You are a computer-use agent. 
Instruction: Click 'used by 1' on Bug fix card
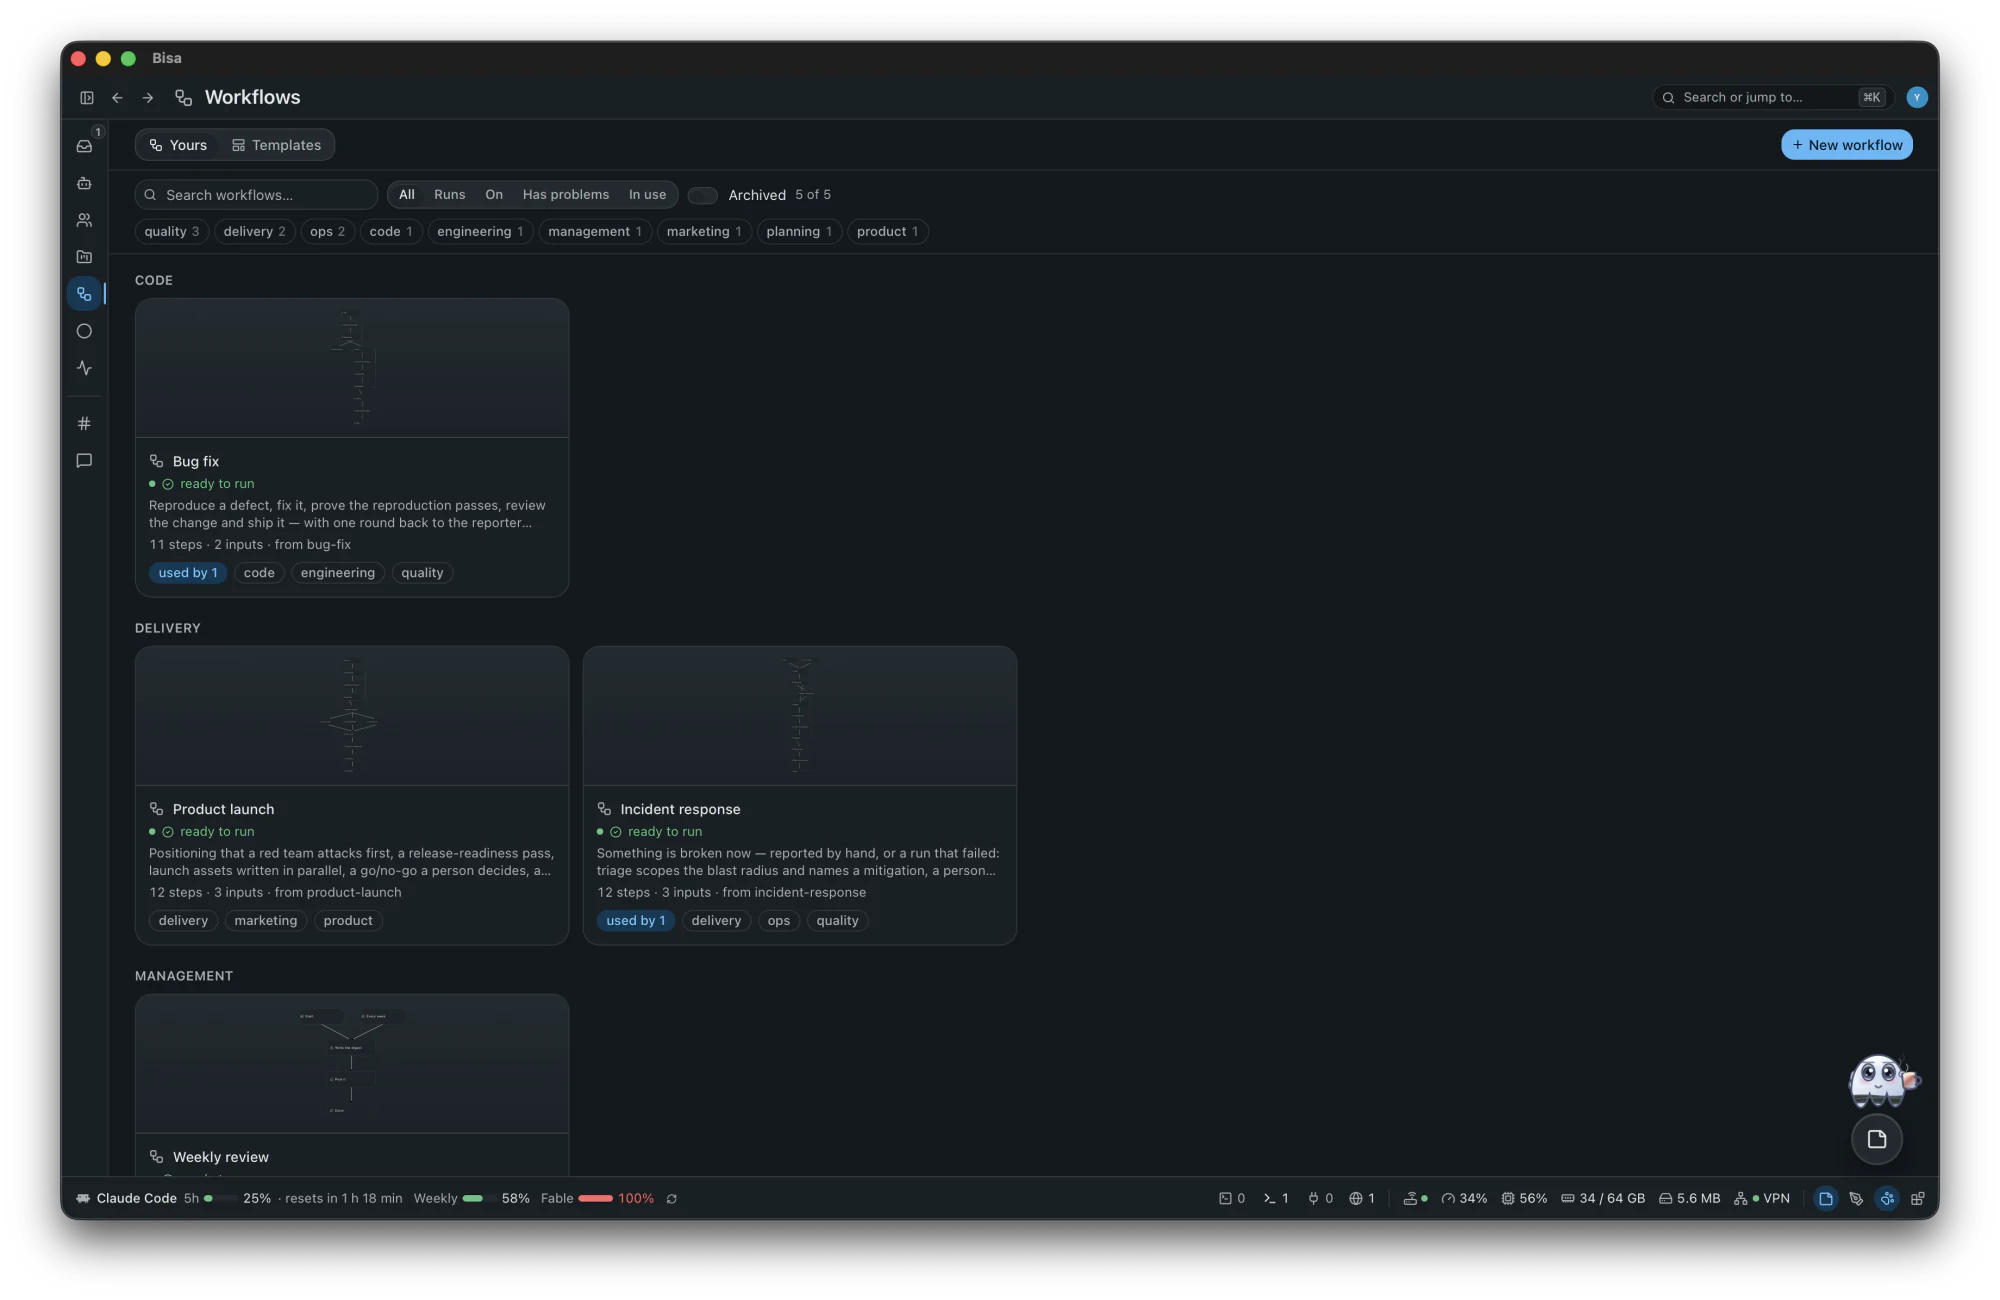[188, 573]
